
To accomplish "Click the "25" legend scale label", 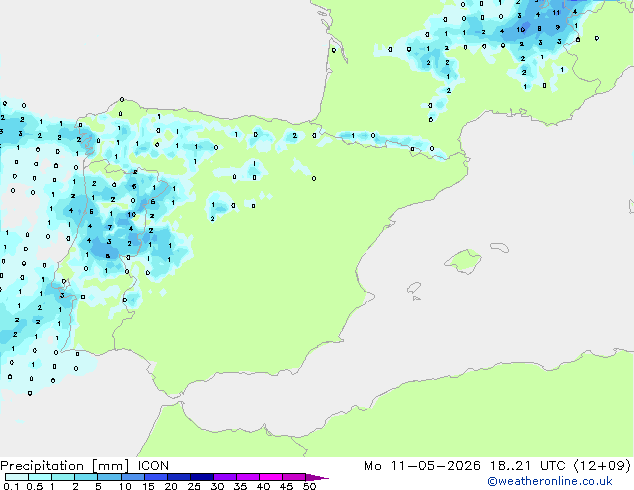I will (x=194, y=486).
